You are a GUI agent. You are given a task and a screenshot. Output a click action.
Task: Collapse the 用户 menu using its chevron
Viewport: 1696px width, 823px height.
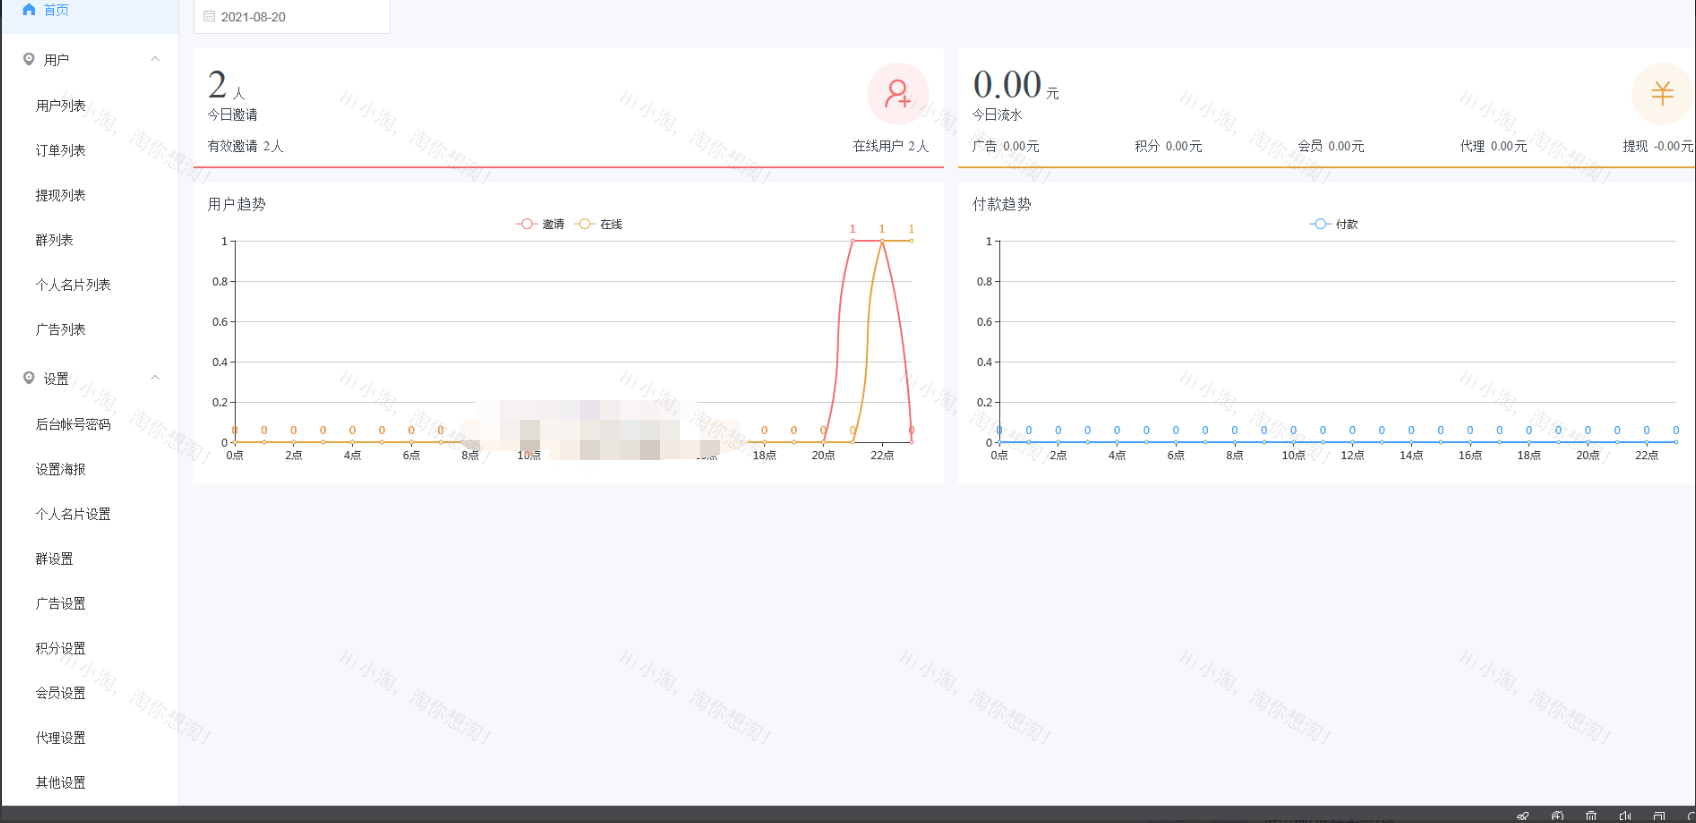155,59
